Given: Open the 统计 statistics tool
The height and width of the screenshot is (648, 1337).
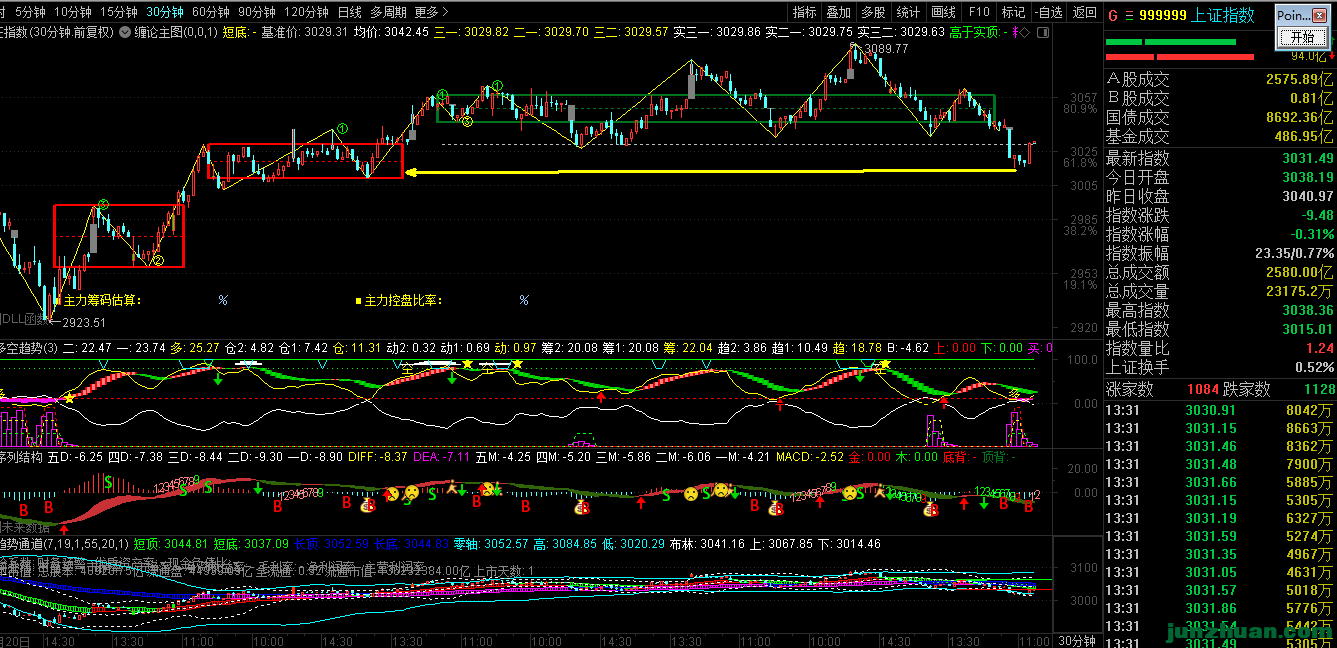Looking at the screenshot, I should 908,12.
